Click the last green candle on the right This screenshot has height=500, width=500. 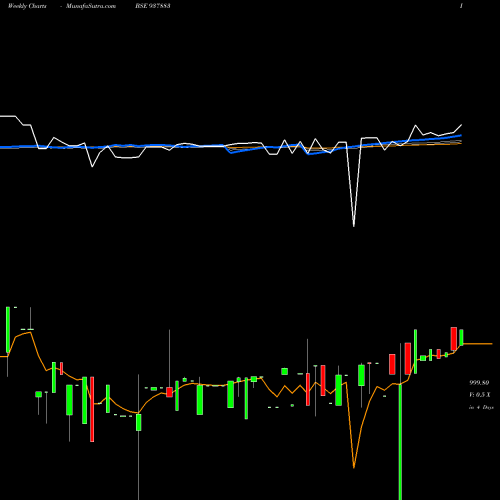coord(461,337)
